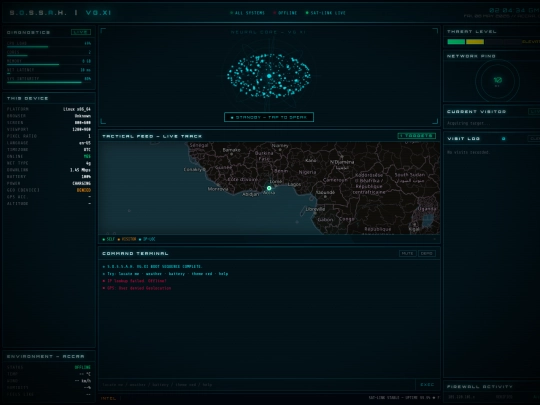Image resolution: width=540 pixels, height=405 pixels.
Task: Click the Lagos label on the map
Action: point(294,184)
